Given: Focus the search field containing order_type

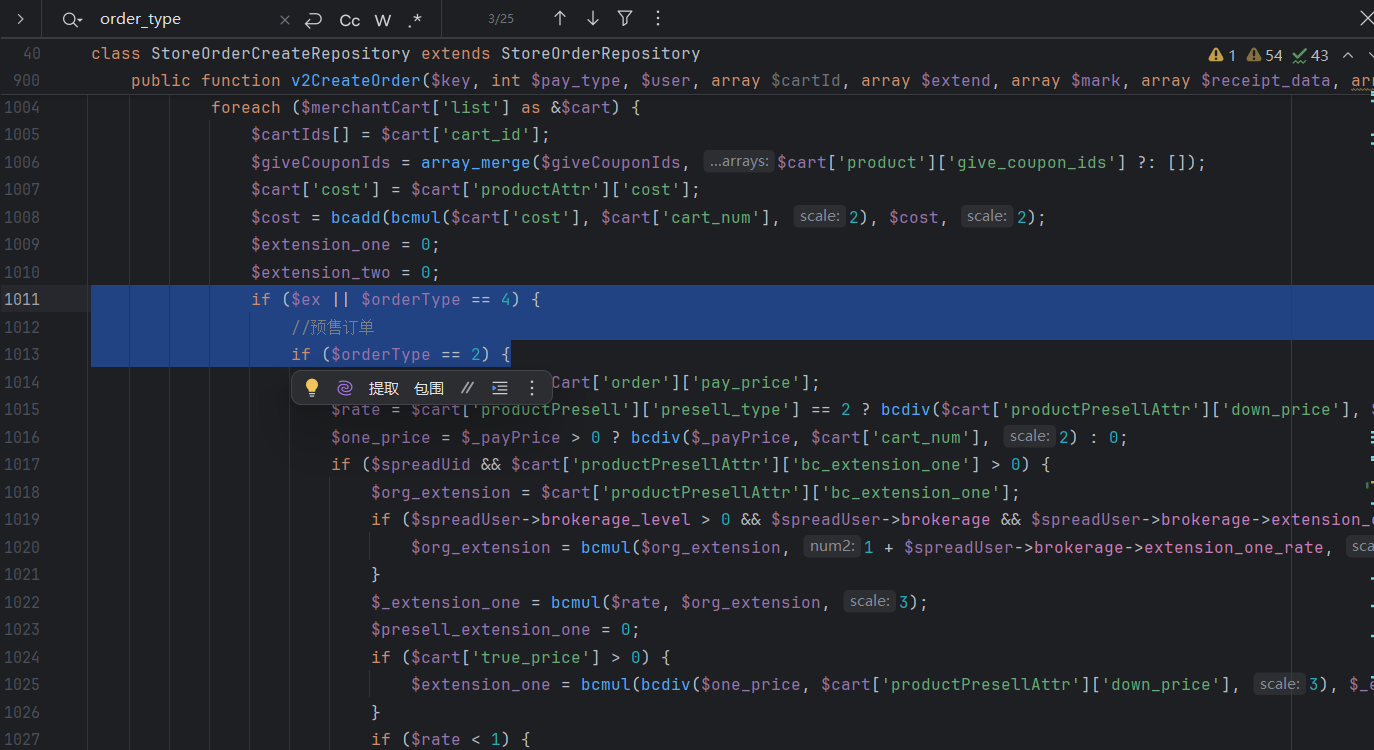Looking at the screenshot, I should [185, 19].
